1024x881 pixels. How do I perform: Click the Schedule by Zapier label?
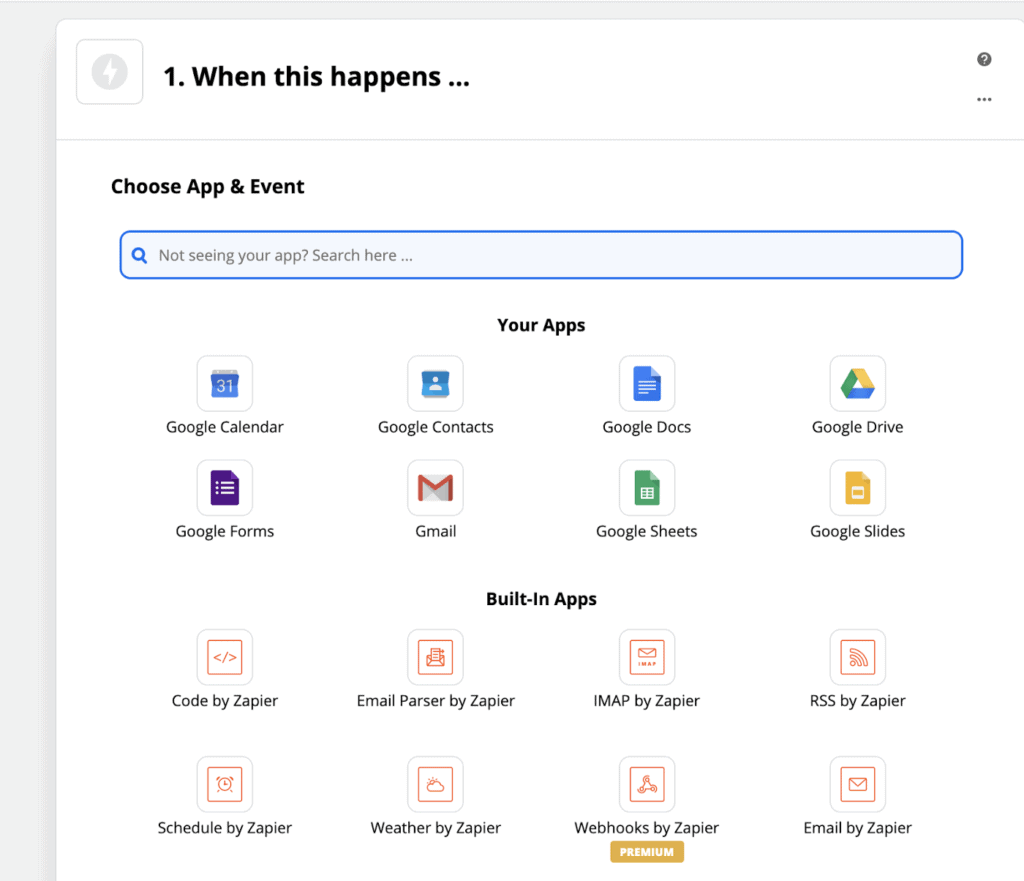click(225, 828)
